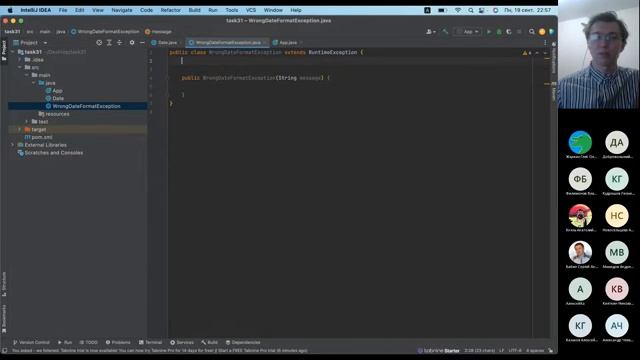Select Scratches and Consoles node
Image resolution: width=640 pixels, height=360 pixels.
(53, 153)
